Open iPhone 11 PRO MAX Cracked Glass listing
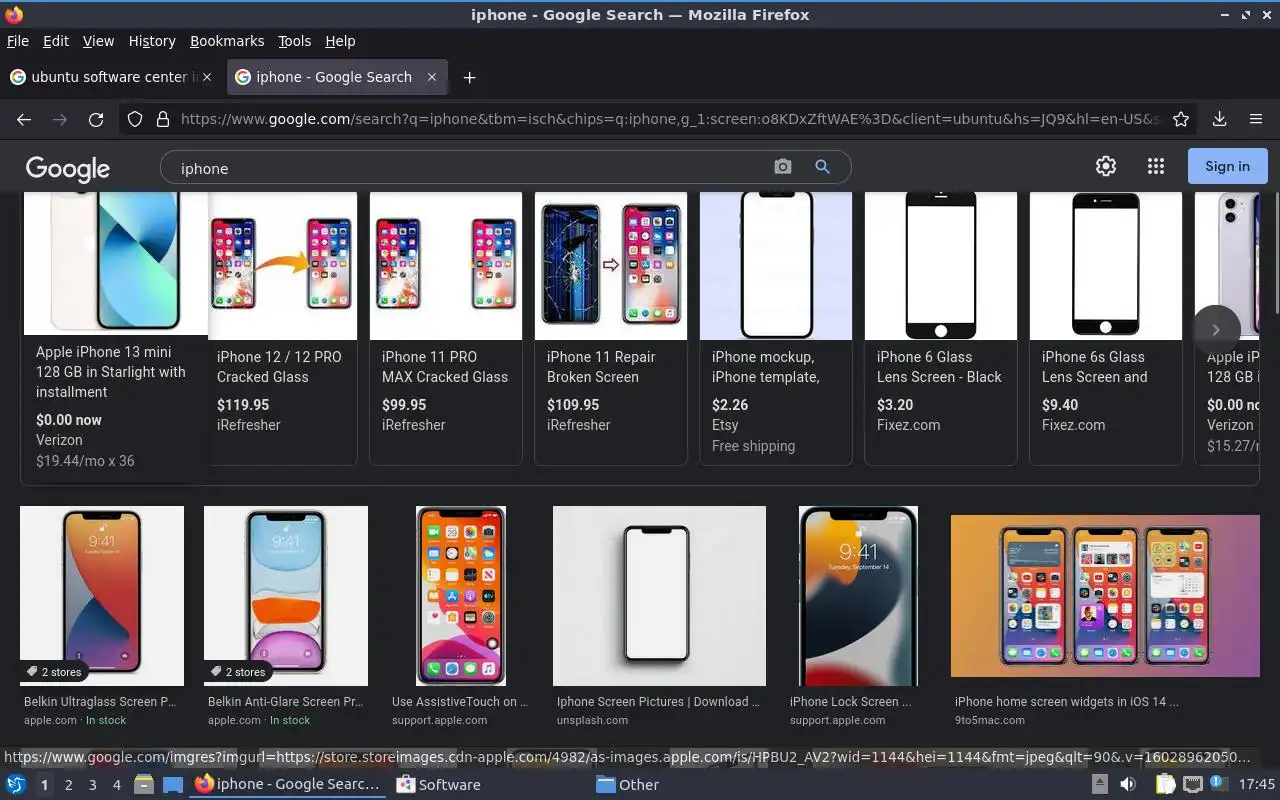The height and width of the screenshot is (800, 1280). [x=446, y=328]
